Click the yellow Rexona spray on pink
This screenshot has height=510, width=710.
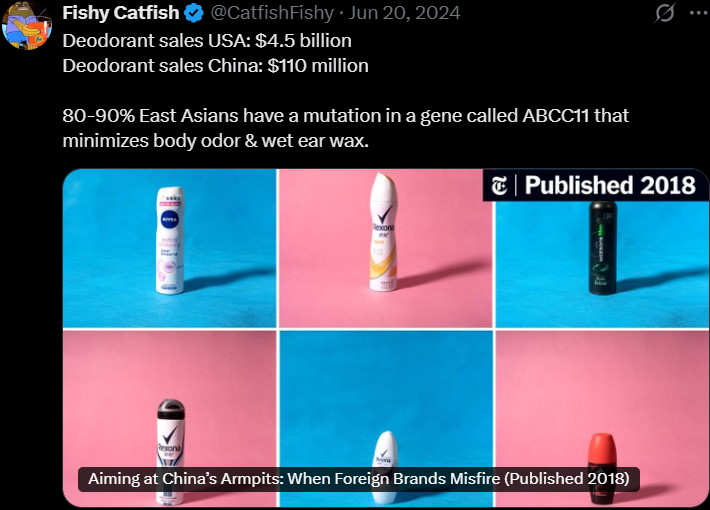point(384,231)
